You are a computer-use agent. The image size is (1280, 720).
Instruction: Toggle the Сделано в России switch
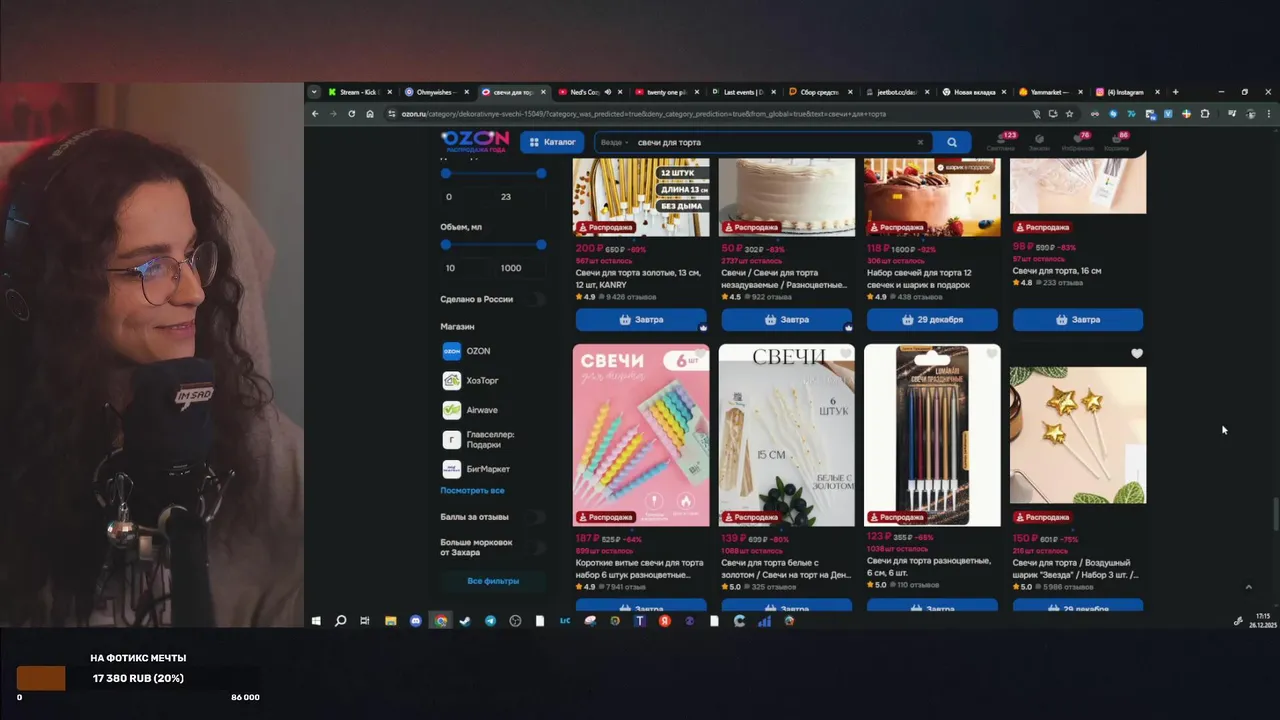coord(539,299)
